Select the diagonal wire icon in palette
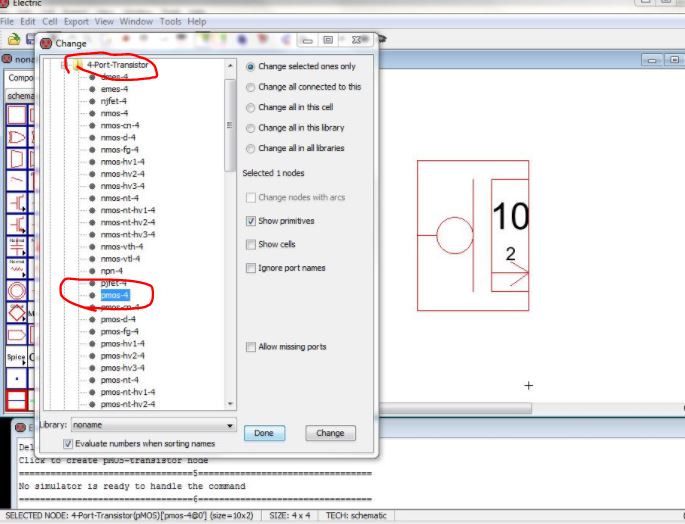The image size is (685, 524). tap(17, 181)
